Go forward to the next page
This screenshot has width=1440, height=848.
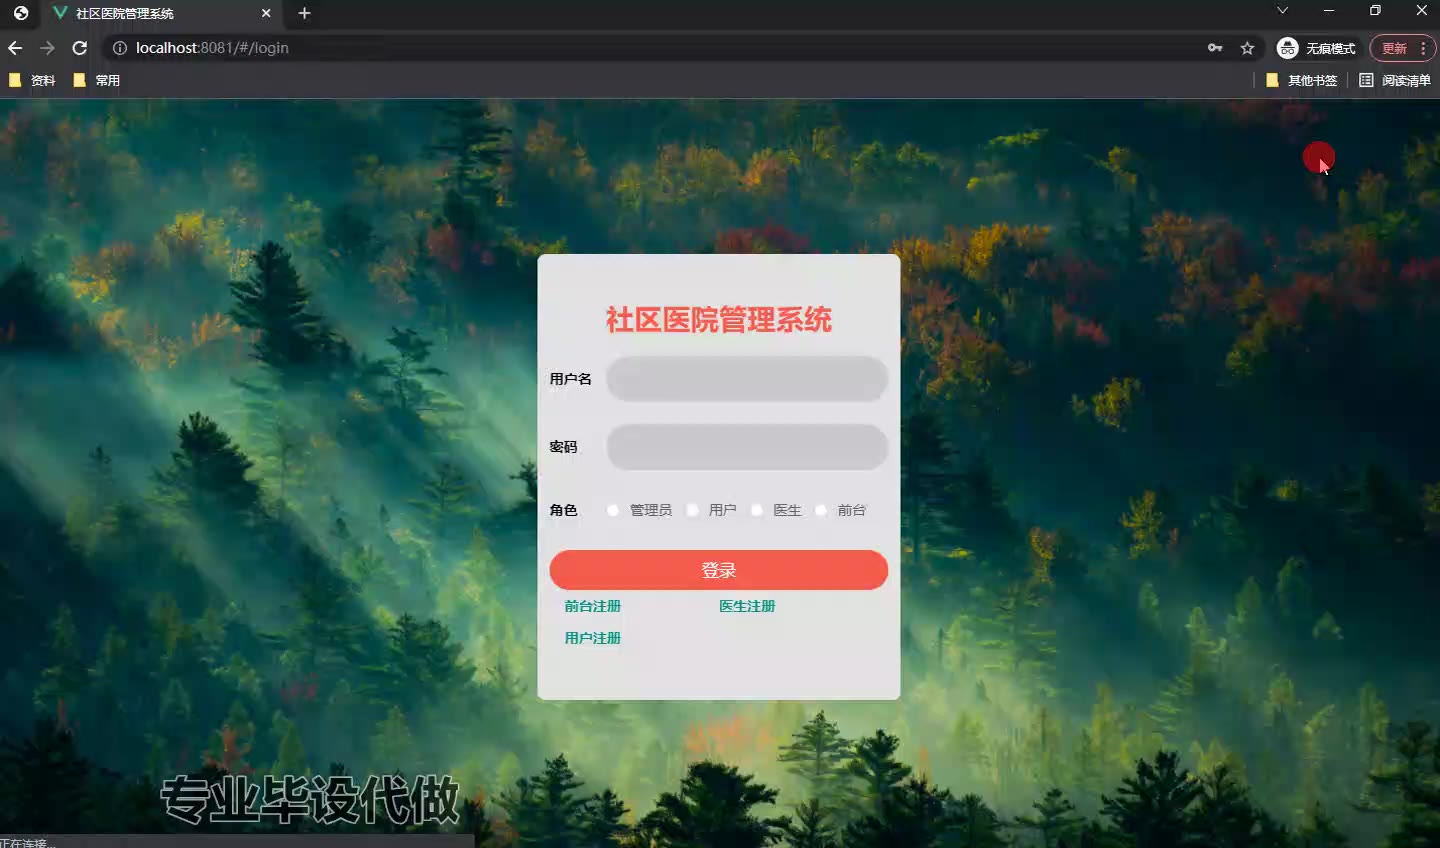coord(47,48)
